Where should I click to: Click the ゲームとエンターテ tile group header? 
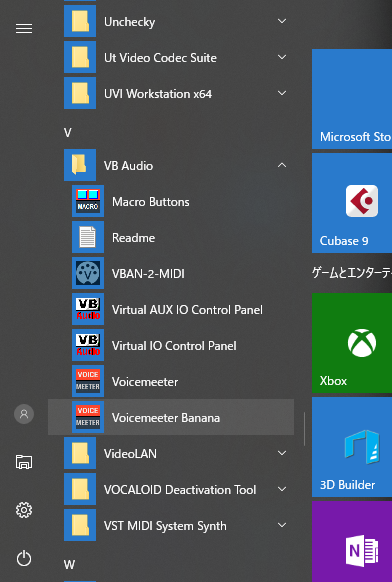click(x=352, y=274)
